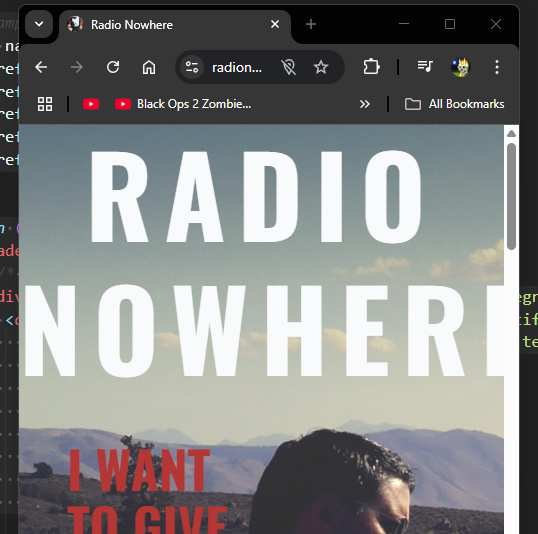Open the Chrome profile avatar

pyautogui.click(x=460, y=67)
